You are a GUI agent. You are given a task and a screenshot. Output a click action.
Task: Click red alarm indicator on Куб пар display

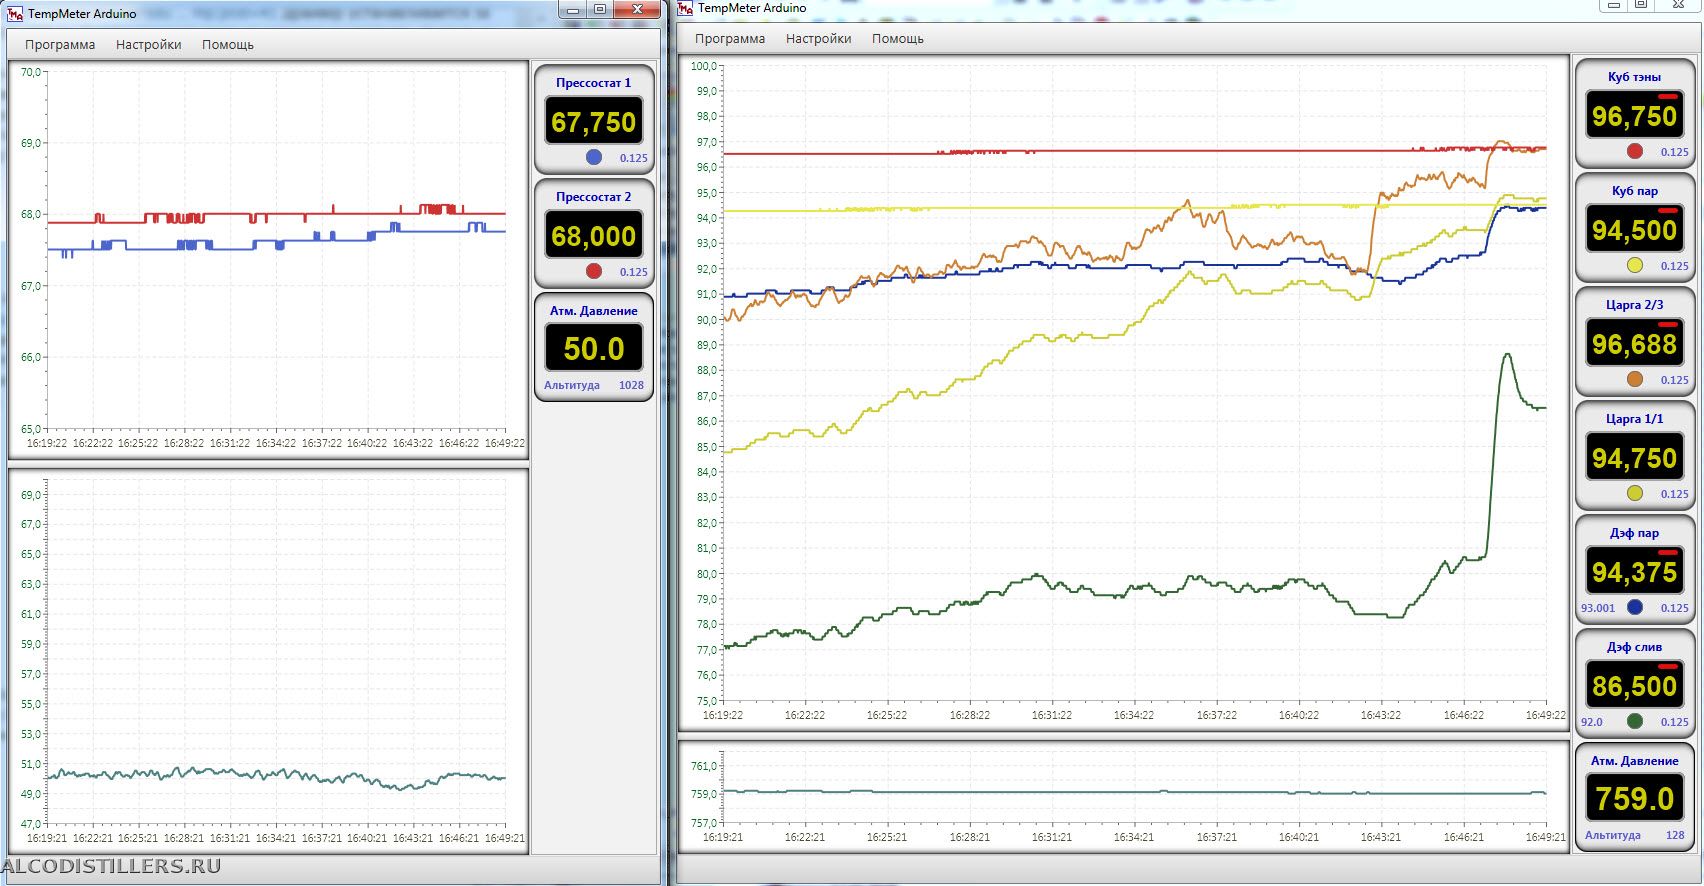[1668, 211]
